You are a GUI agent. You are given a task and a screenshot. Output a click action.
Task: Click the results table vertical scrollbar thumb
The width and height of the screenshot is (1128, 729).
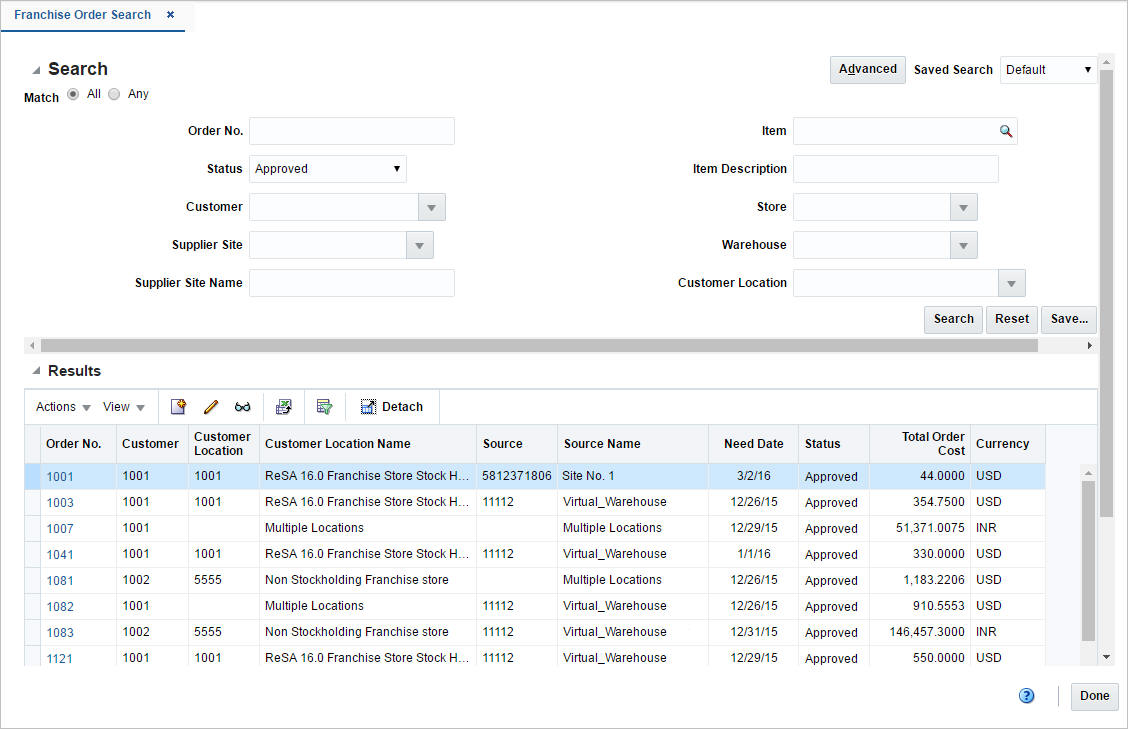point(1088,561)
